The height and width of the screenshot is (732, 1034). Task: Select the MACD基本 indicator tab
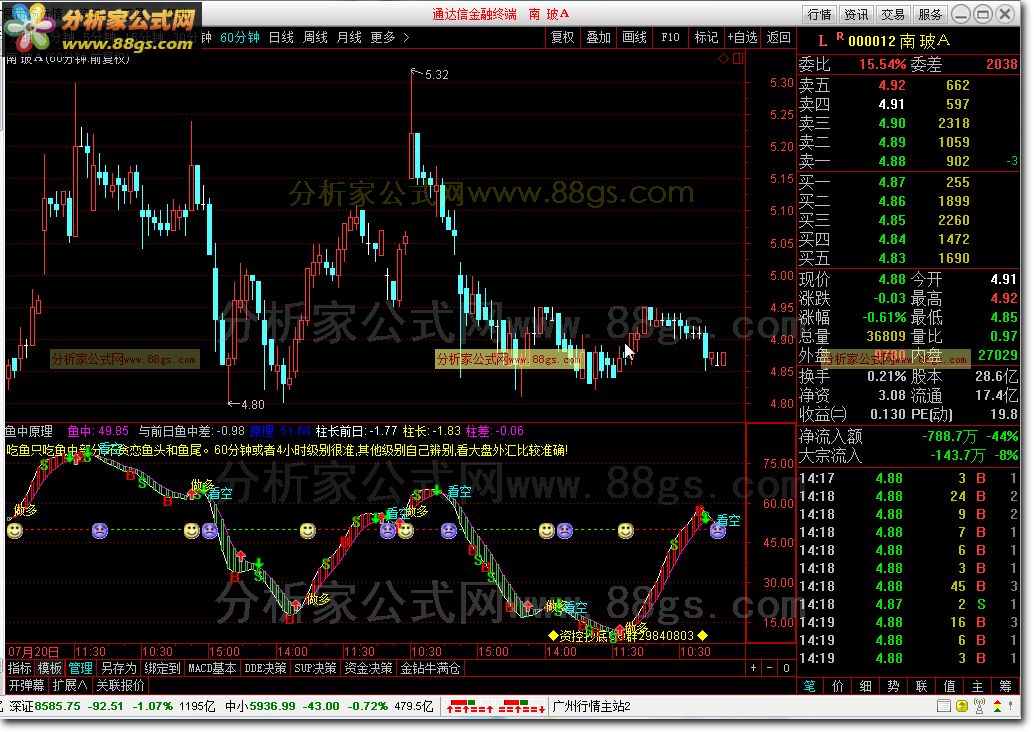click(212, 668)
